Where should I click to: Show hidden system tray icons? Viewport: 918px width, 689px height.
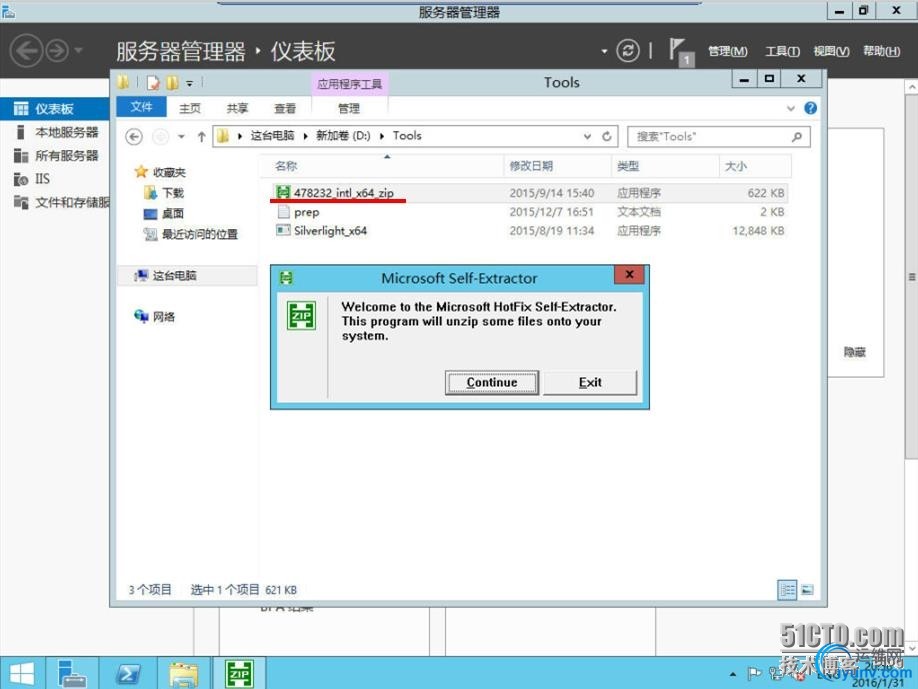click(x=732, y=675)
